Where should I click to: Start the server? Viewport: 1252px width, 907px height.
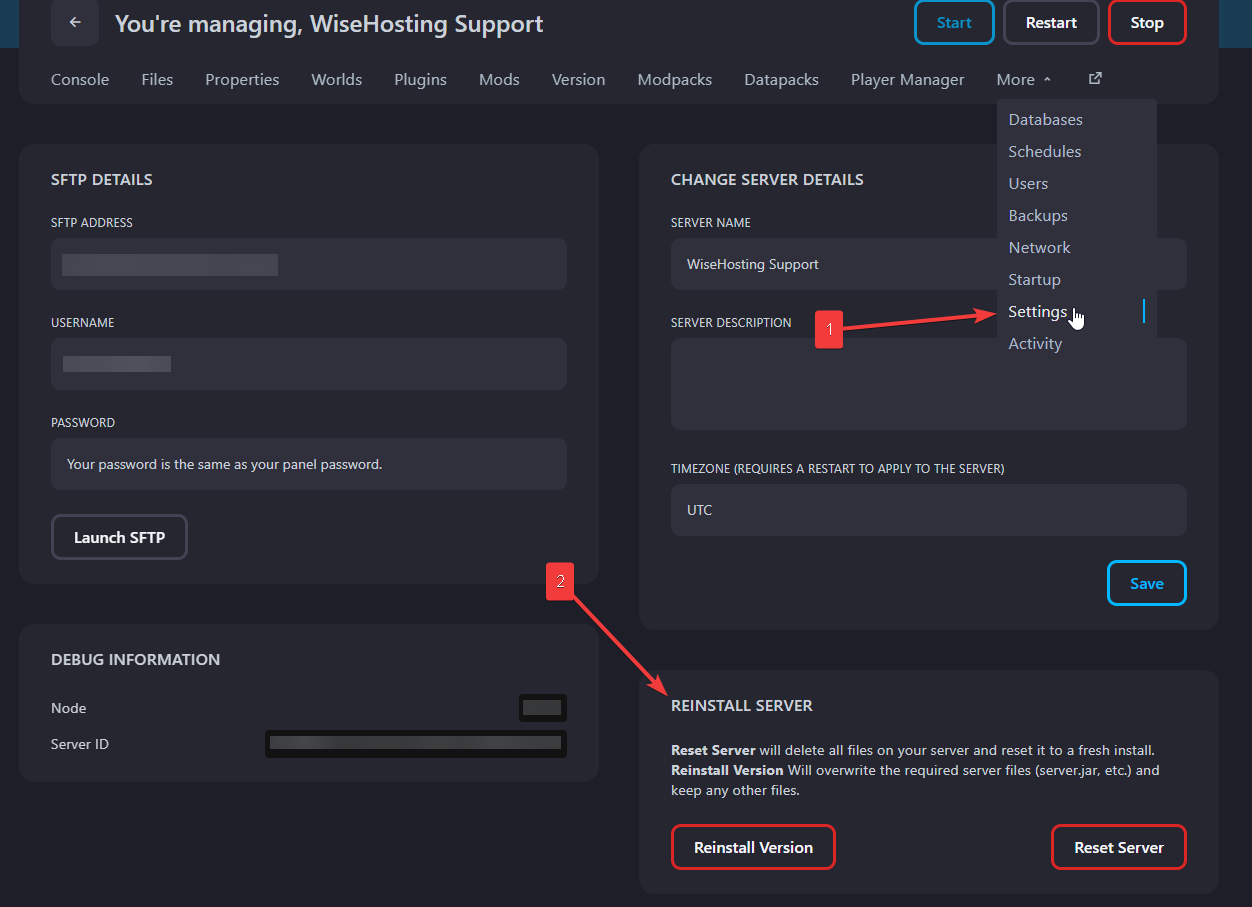point(953,22)
